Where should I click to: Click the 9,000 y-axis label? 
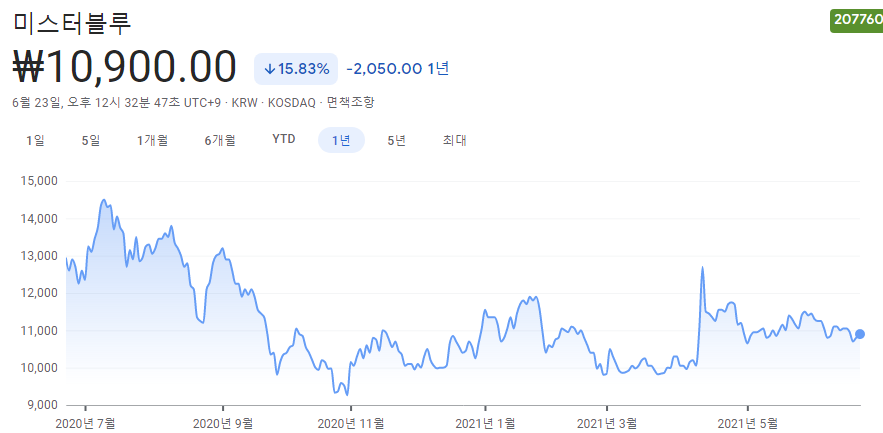(42, 405)
